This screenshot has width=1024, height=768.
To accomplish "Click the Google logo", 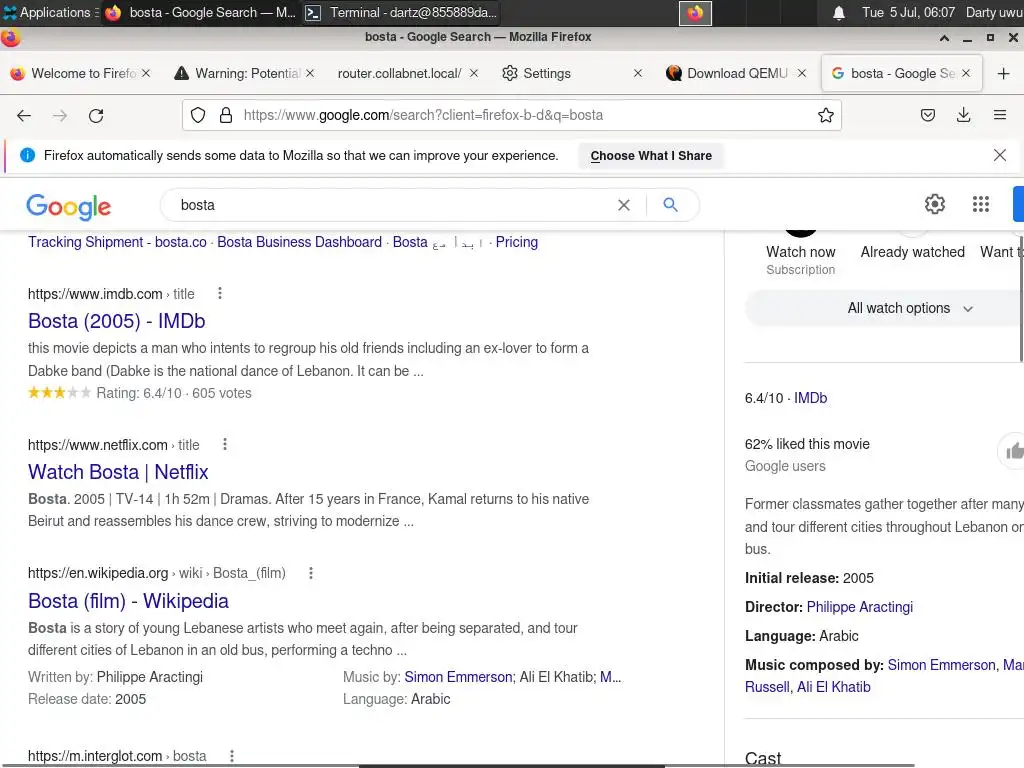I will [x=69, y=206].
